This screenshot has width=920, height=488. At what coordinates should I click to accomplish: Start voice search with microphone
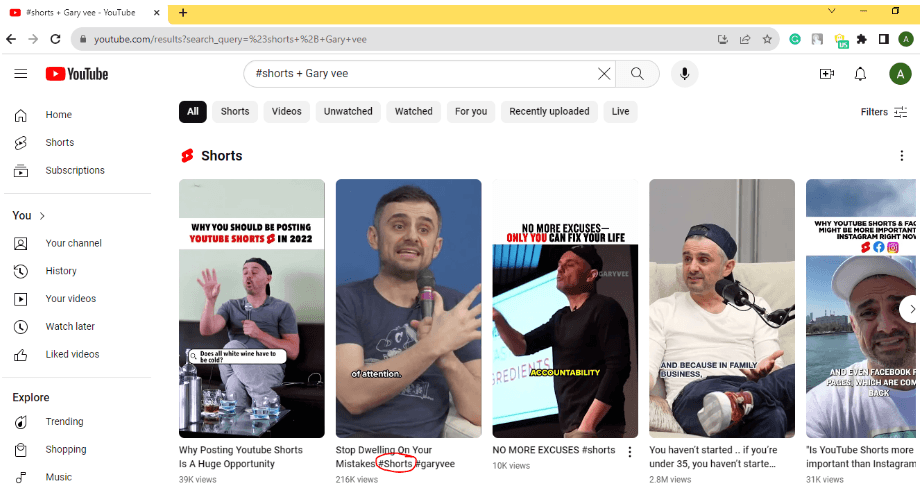pos(684,74)
